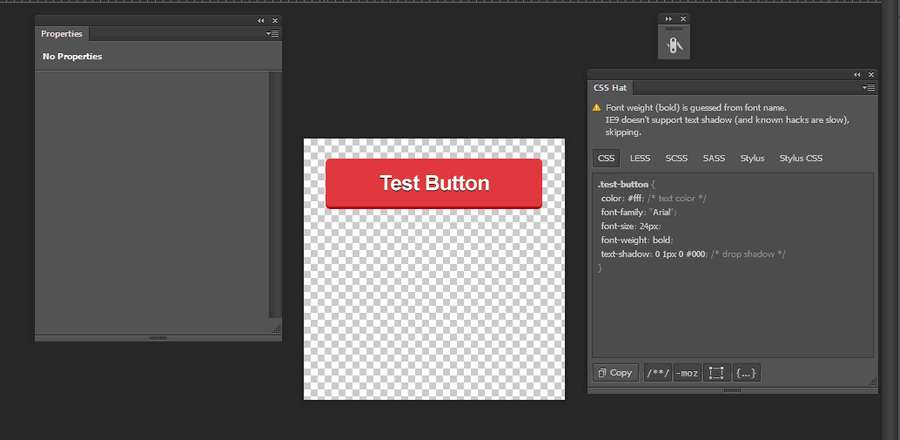Screen dimensions: 900x440
Task: Switch output to the SCSS tab
Action: tap(676, 158)
